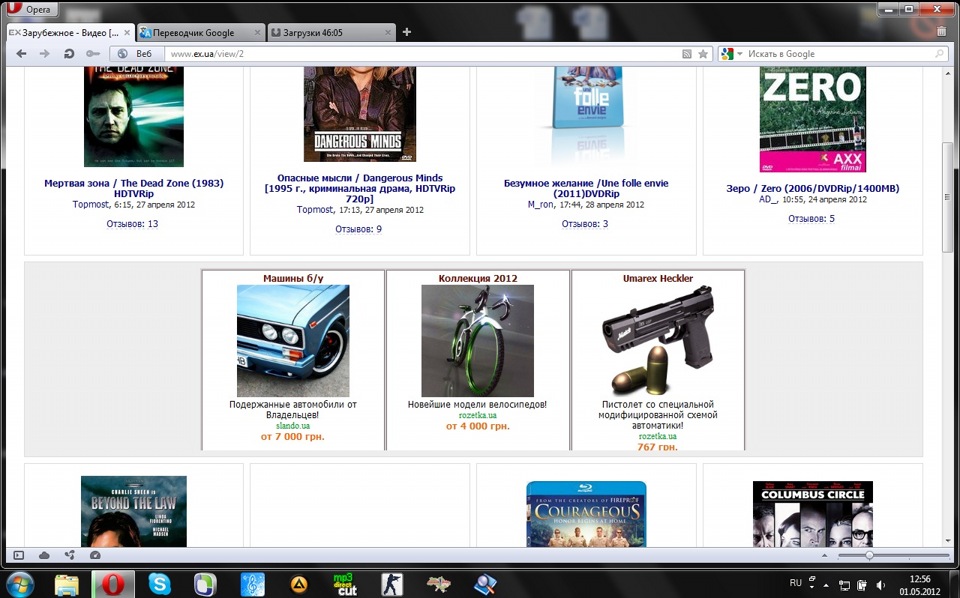960x598 pixels.
Task: Open Topmost author link under Dead Zone
Action: (x=91, y=204)
